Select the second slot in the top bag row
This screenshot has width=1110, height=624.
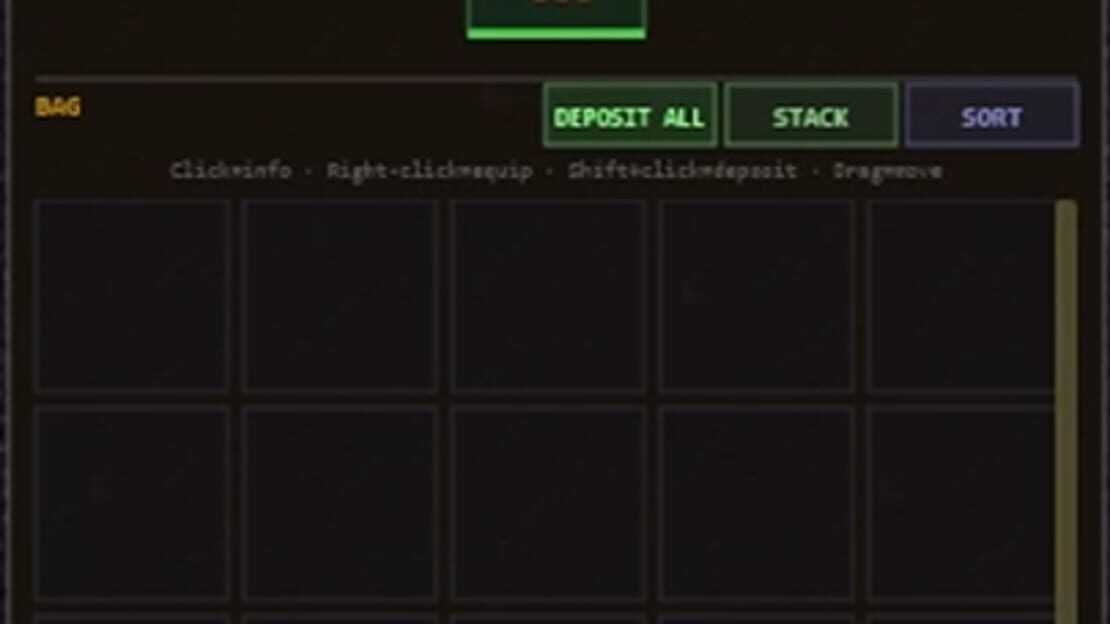click(340, 296)
